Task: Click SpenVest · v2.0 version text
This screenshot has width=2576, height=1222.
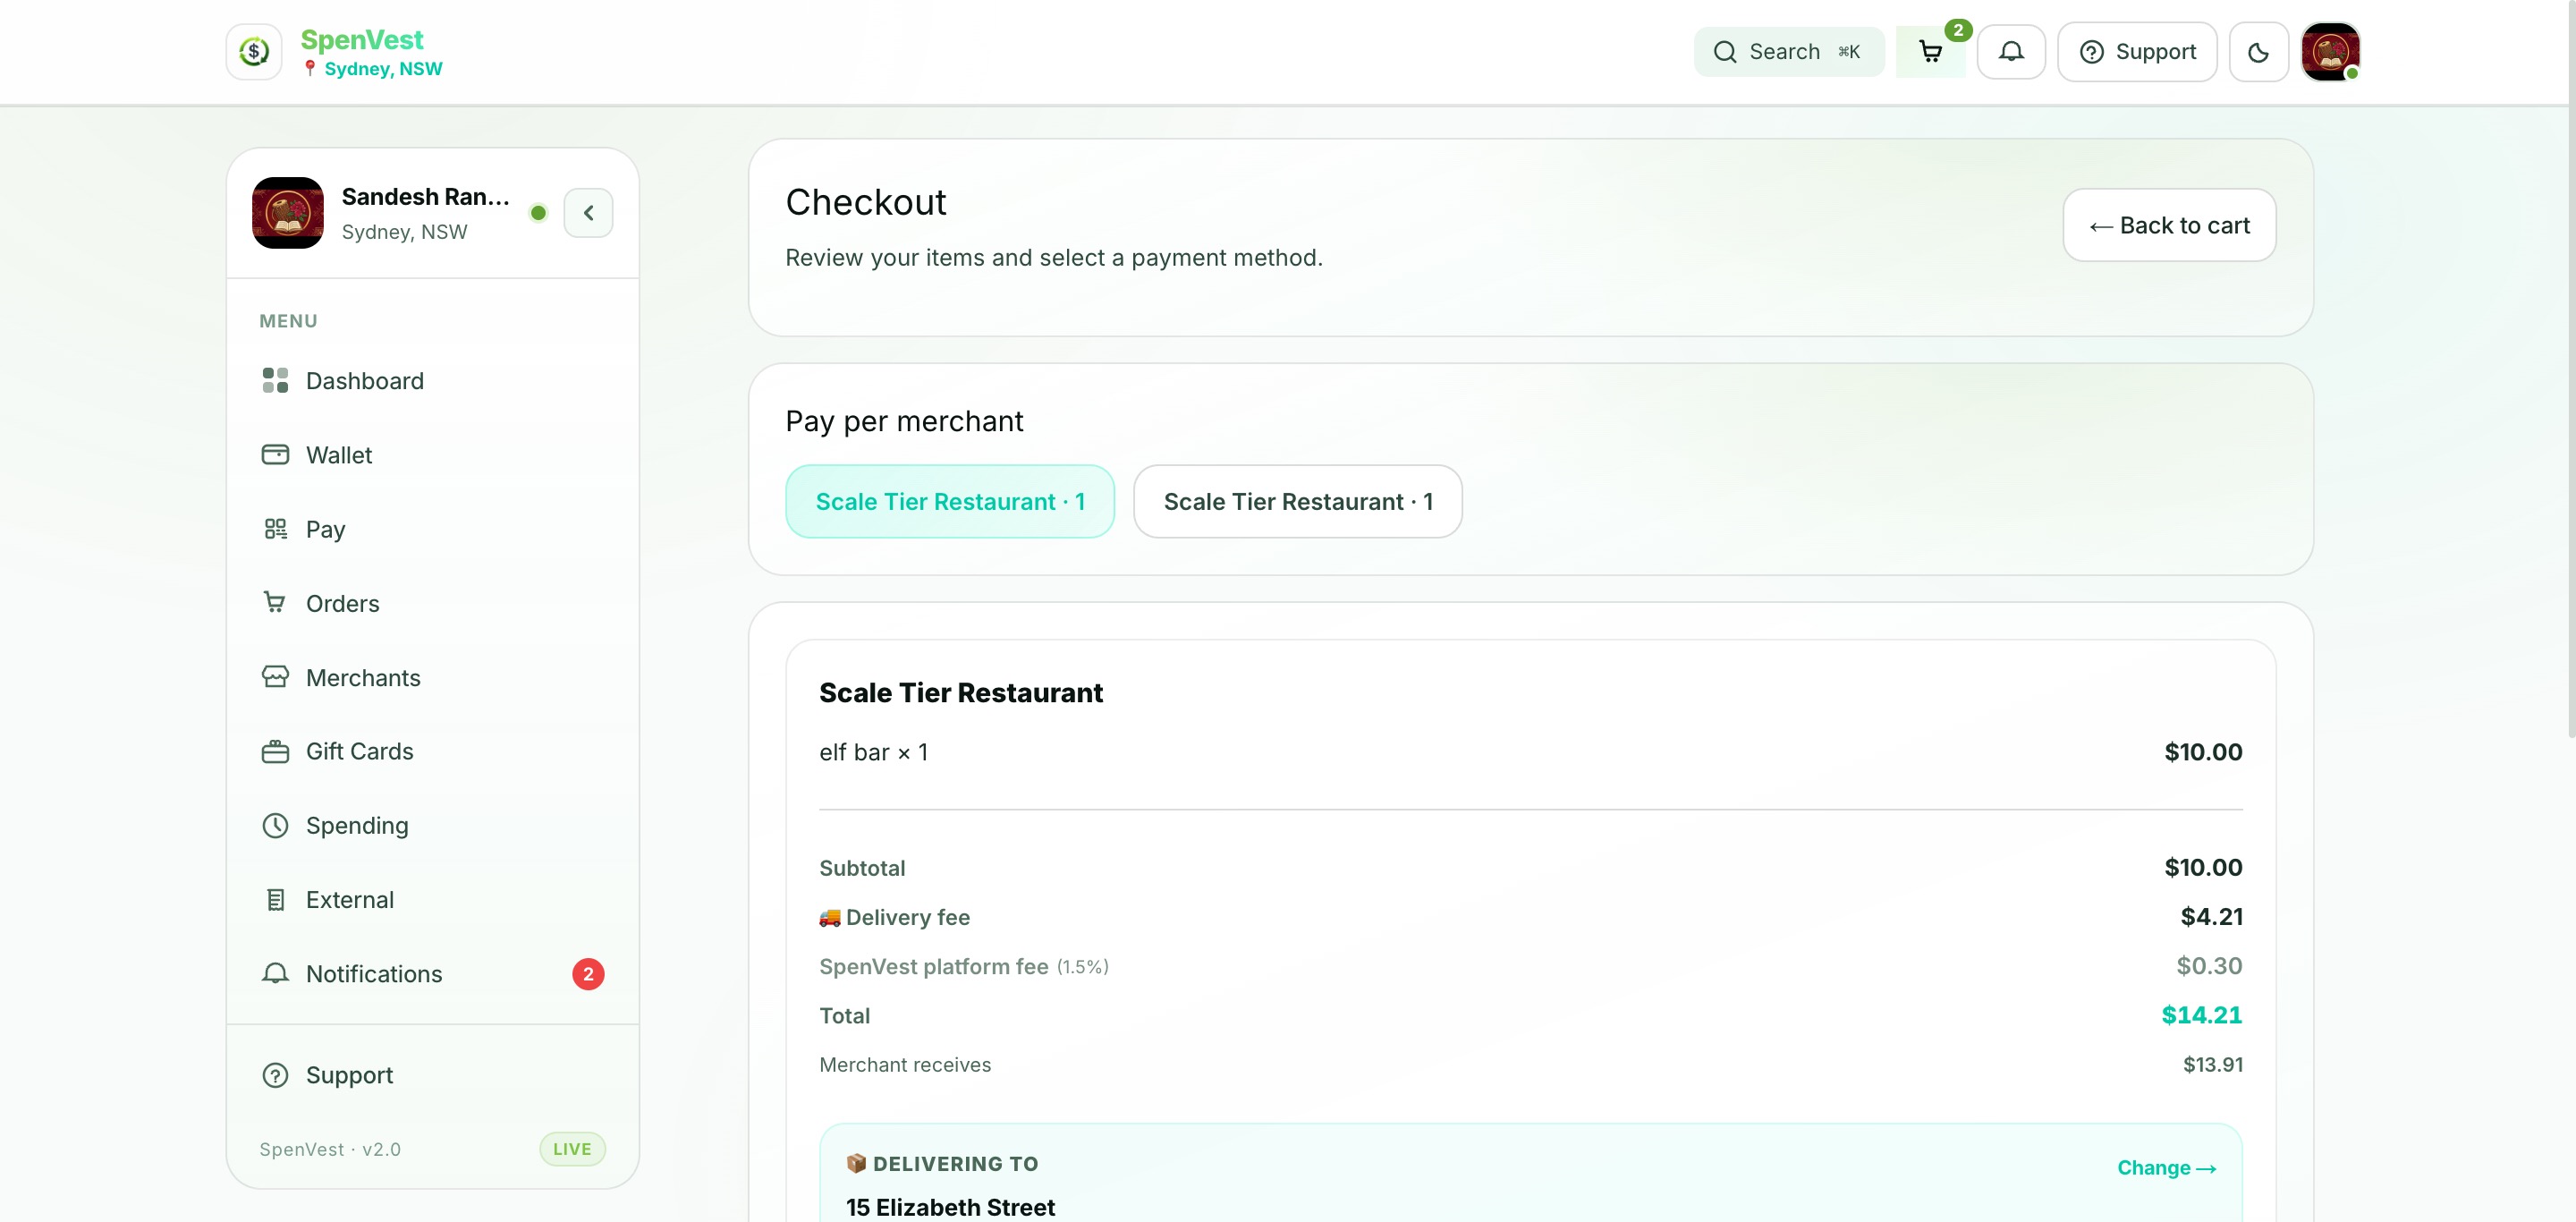Action: pyautogui.click(x=330, y=1149)
